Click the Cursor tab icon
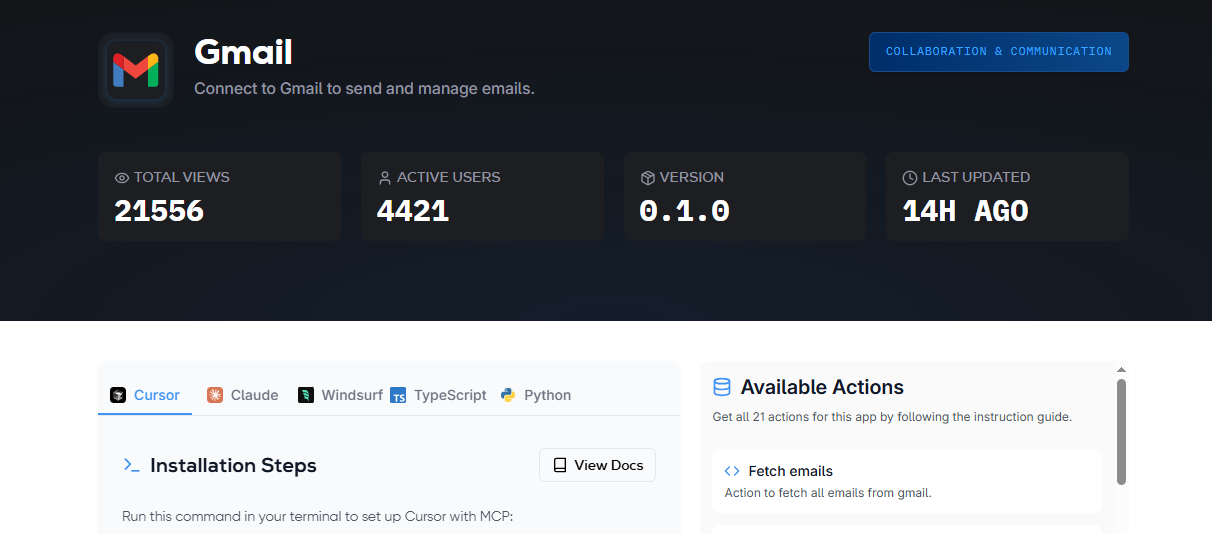This screenshot has width=1212, height=534. pyautogui.click(x=118, y=395)
